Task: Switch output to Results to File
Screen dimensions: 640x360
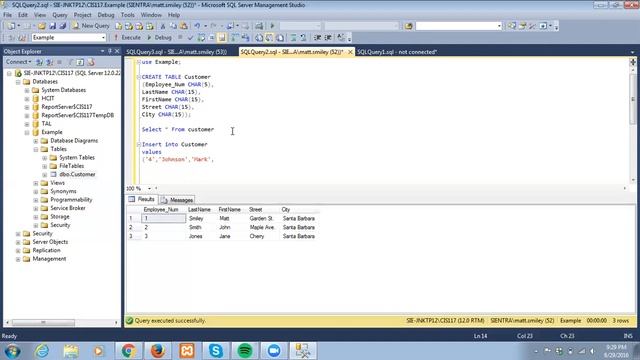Action: point(280,38)
